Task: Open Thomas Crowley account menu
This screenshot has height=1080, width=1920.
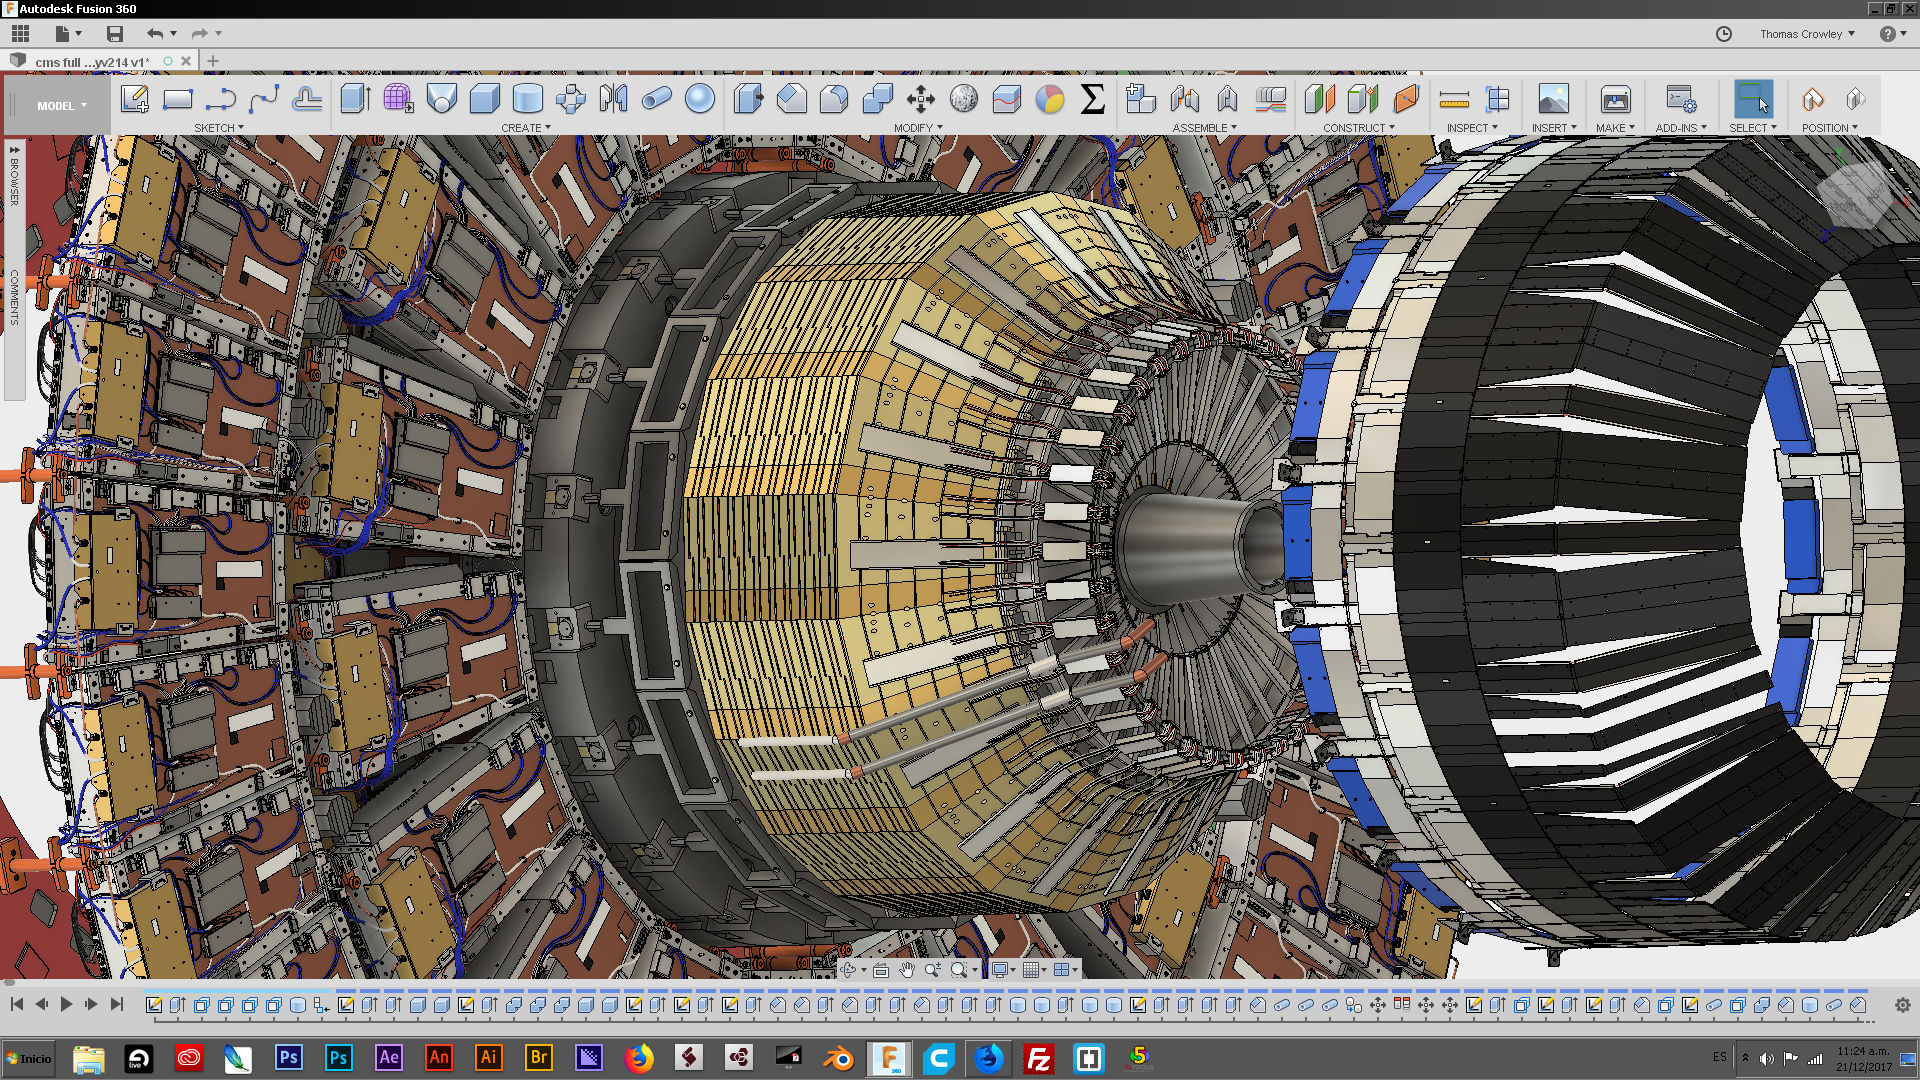Action: 1807,34
